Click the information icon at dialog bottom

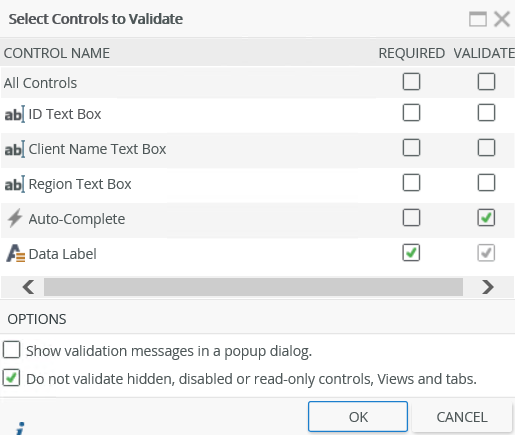(x=21, y=428)
